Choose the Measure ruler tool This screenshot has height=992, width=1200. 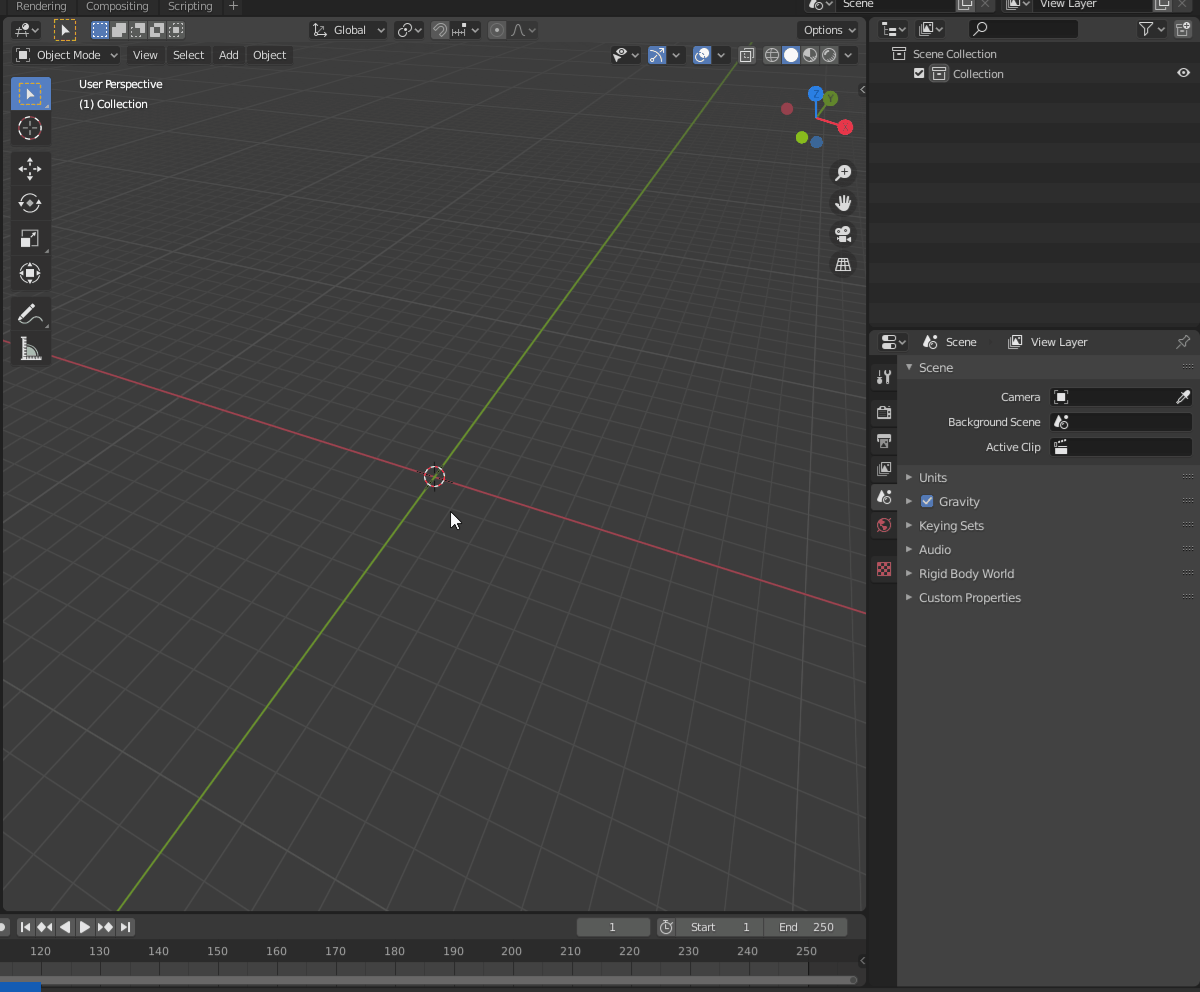[x=30, y=348]
